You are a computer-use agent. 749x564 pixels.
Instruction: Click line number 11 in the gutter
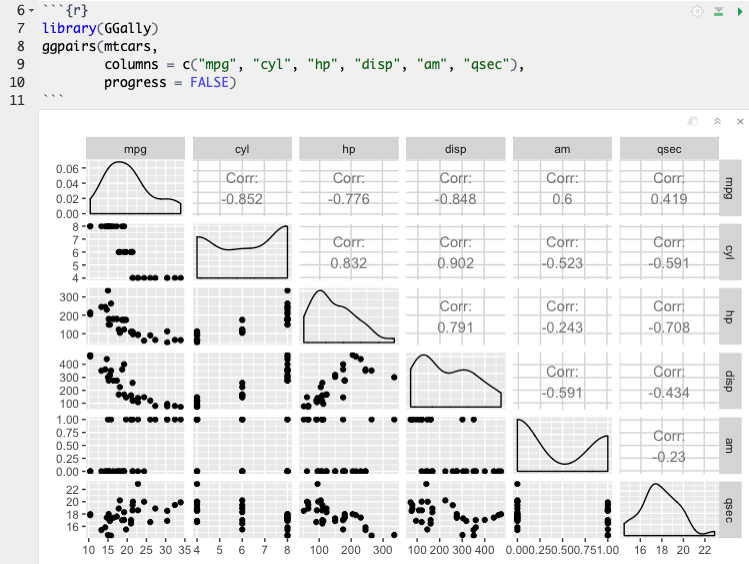coord(17,100)
